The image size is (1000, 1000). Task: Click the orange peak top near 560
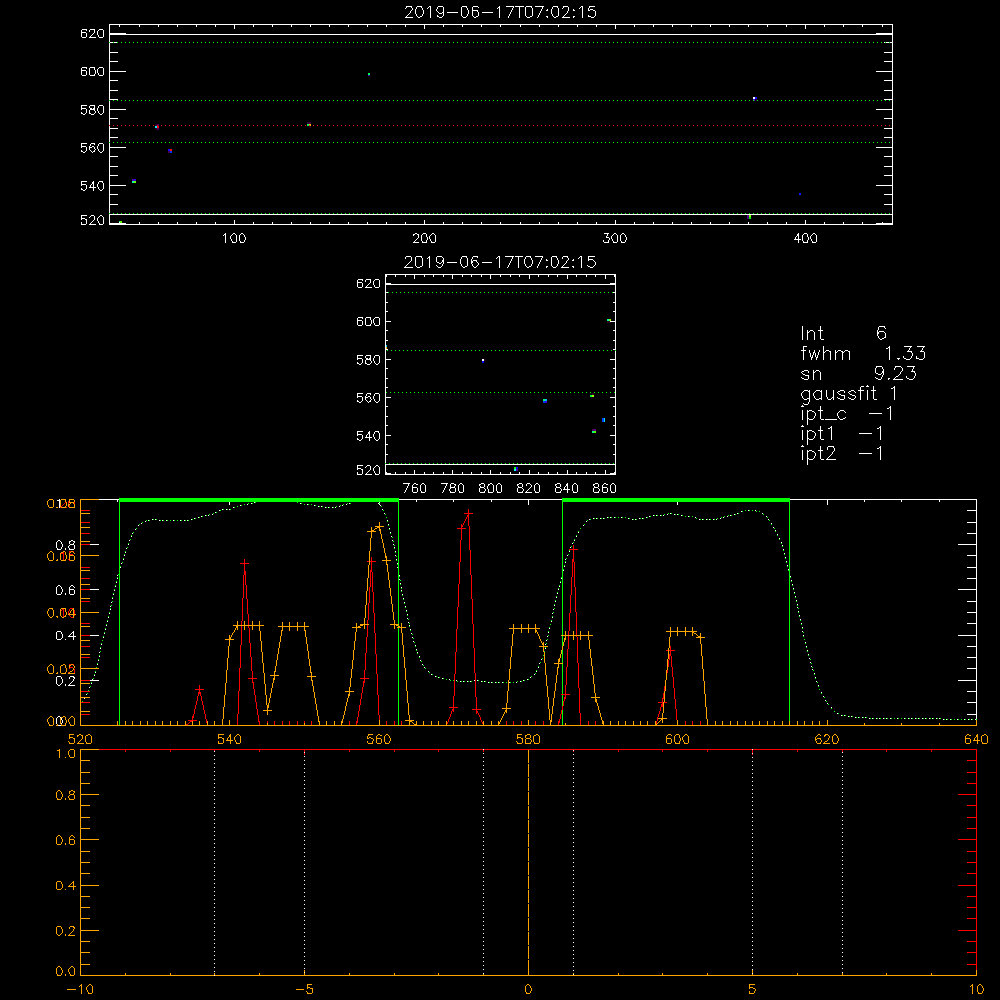pos(379,527)
